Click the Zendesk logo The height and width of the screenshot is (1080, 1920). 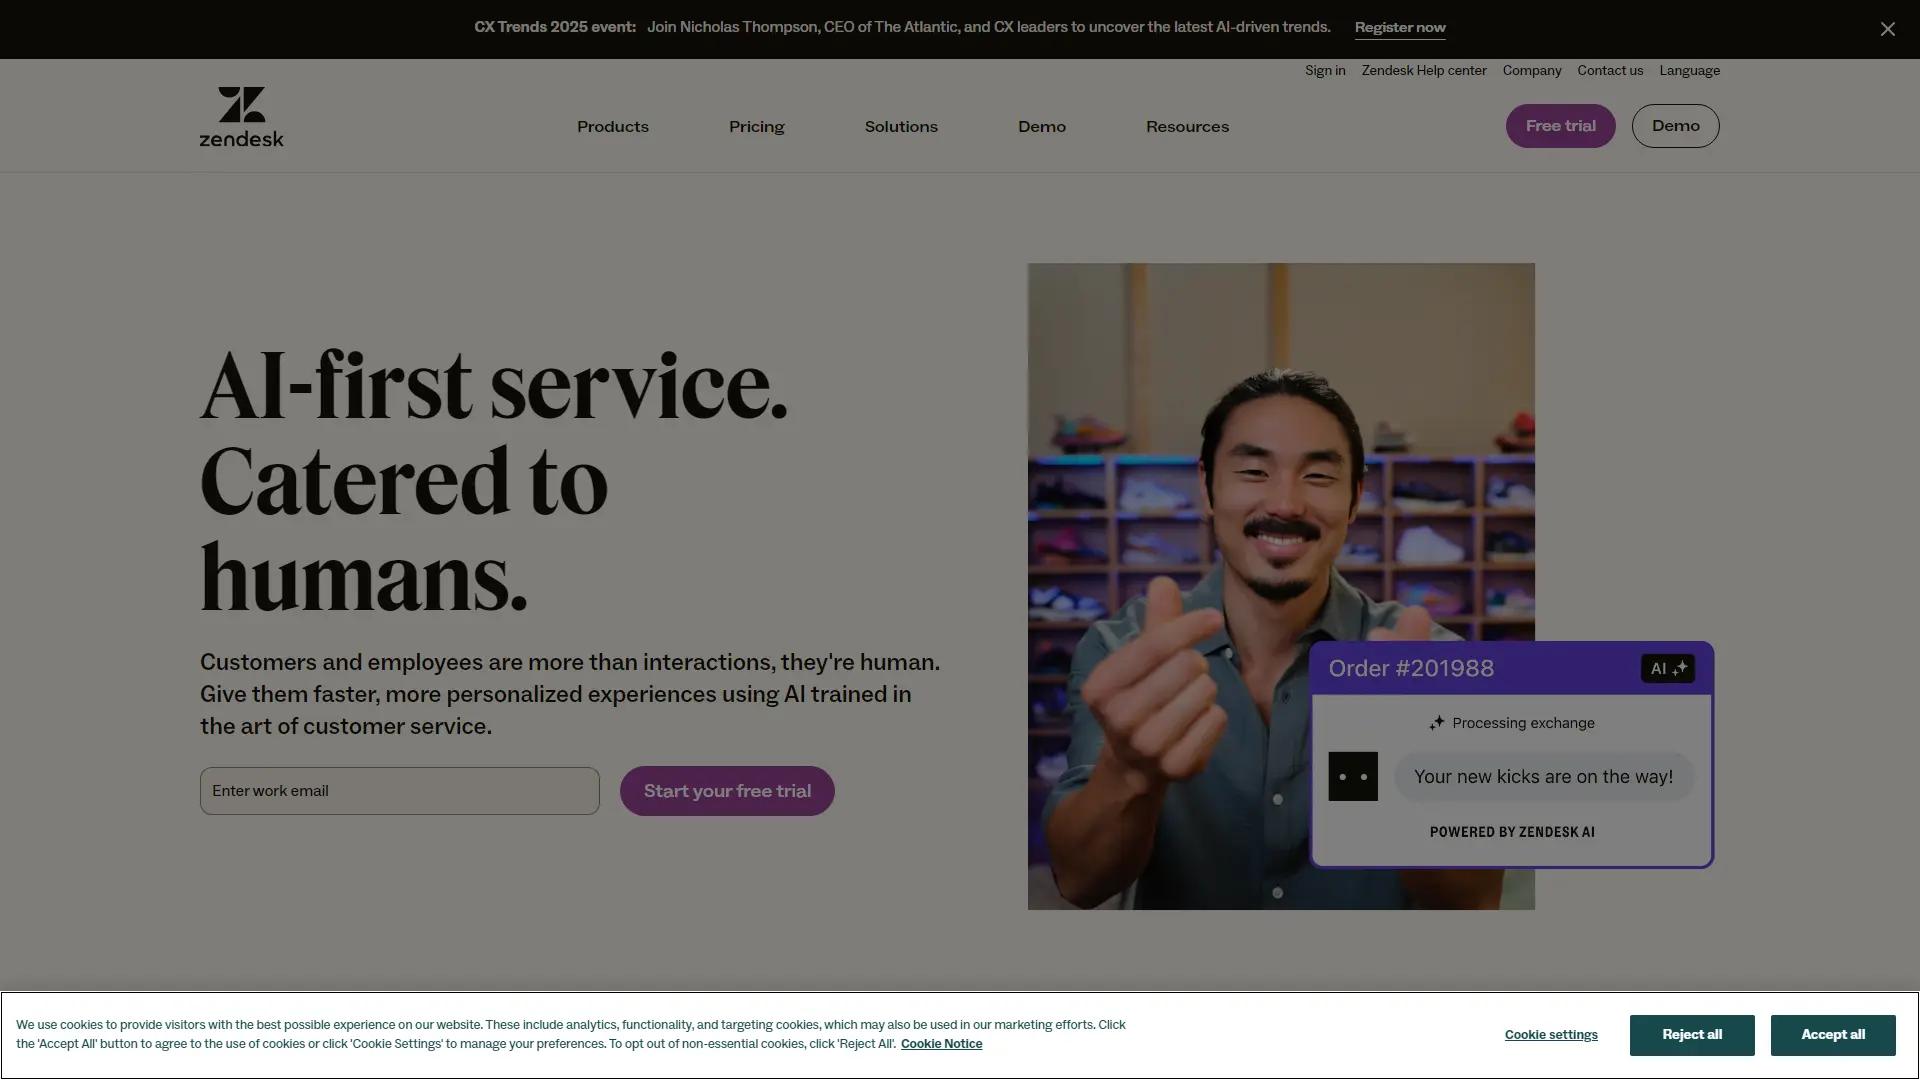click(x=241, y=116)
